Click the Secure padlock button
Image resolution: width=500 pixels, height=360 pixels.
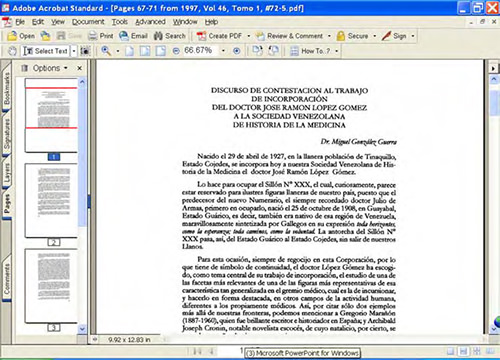point(353,36)
